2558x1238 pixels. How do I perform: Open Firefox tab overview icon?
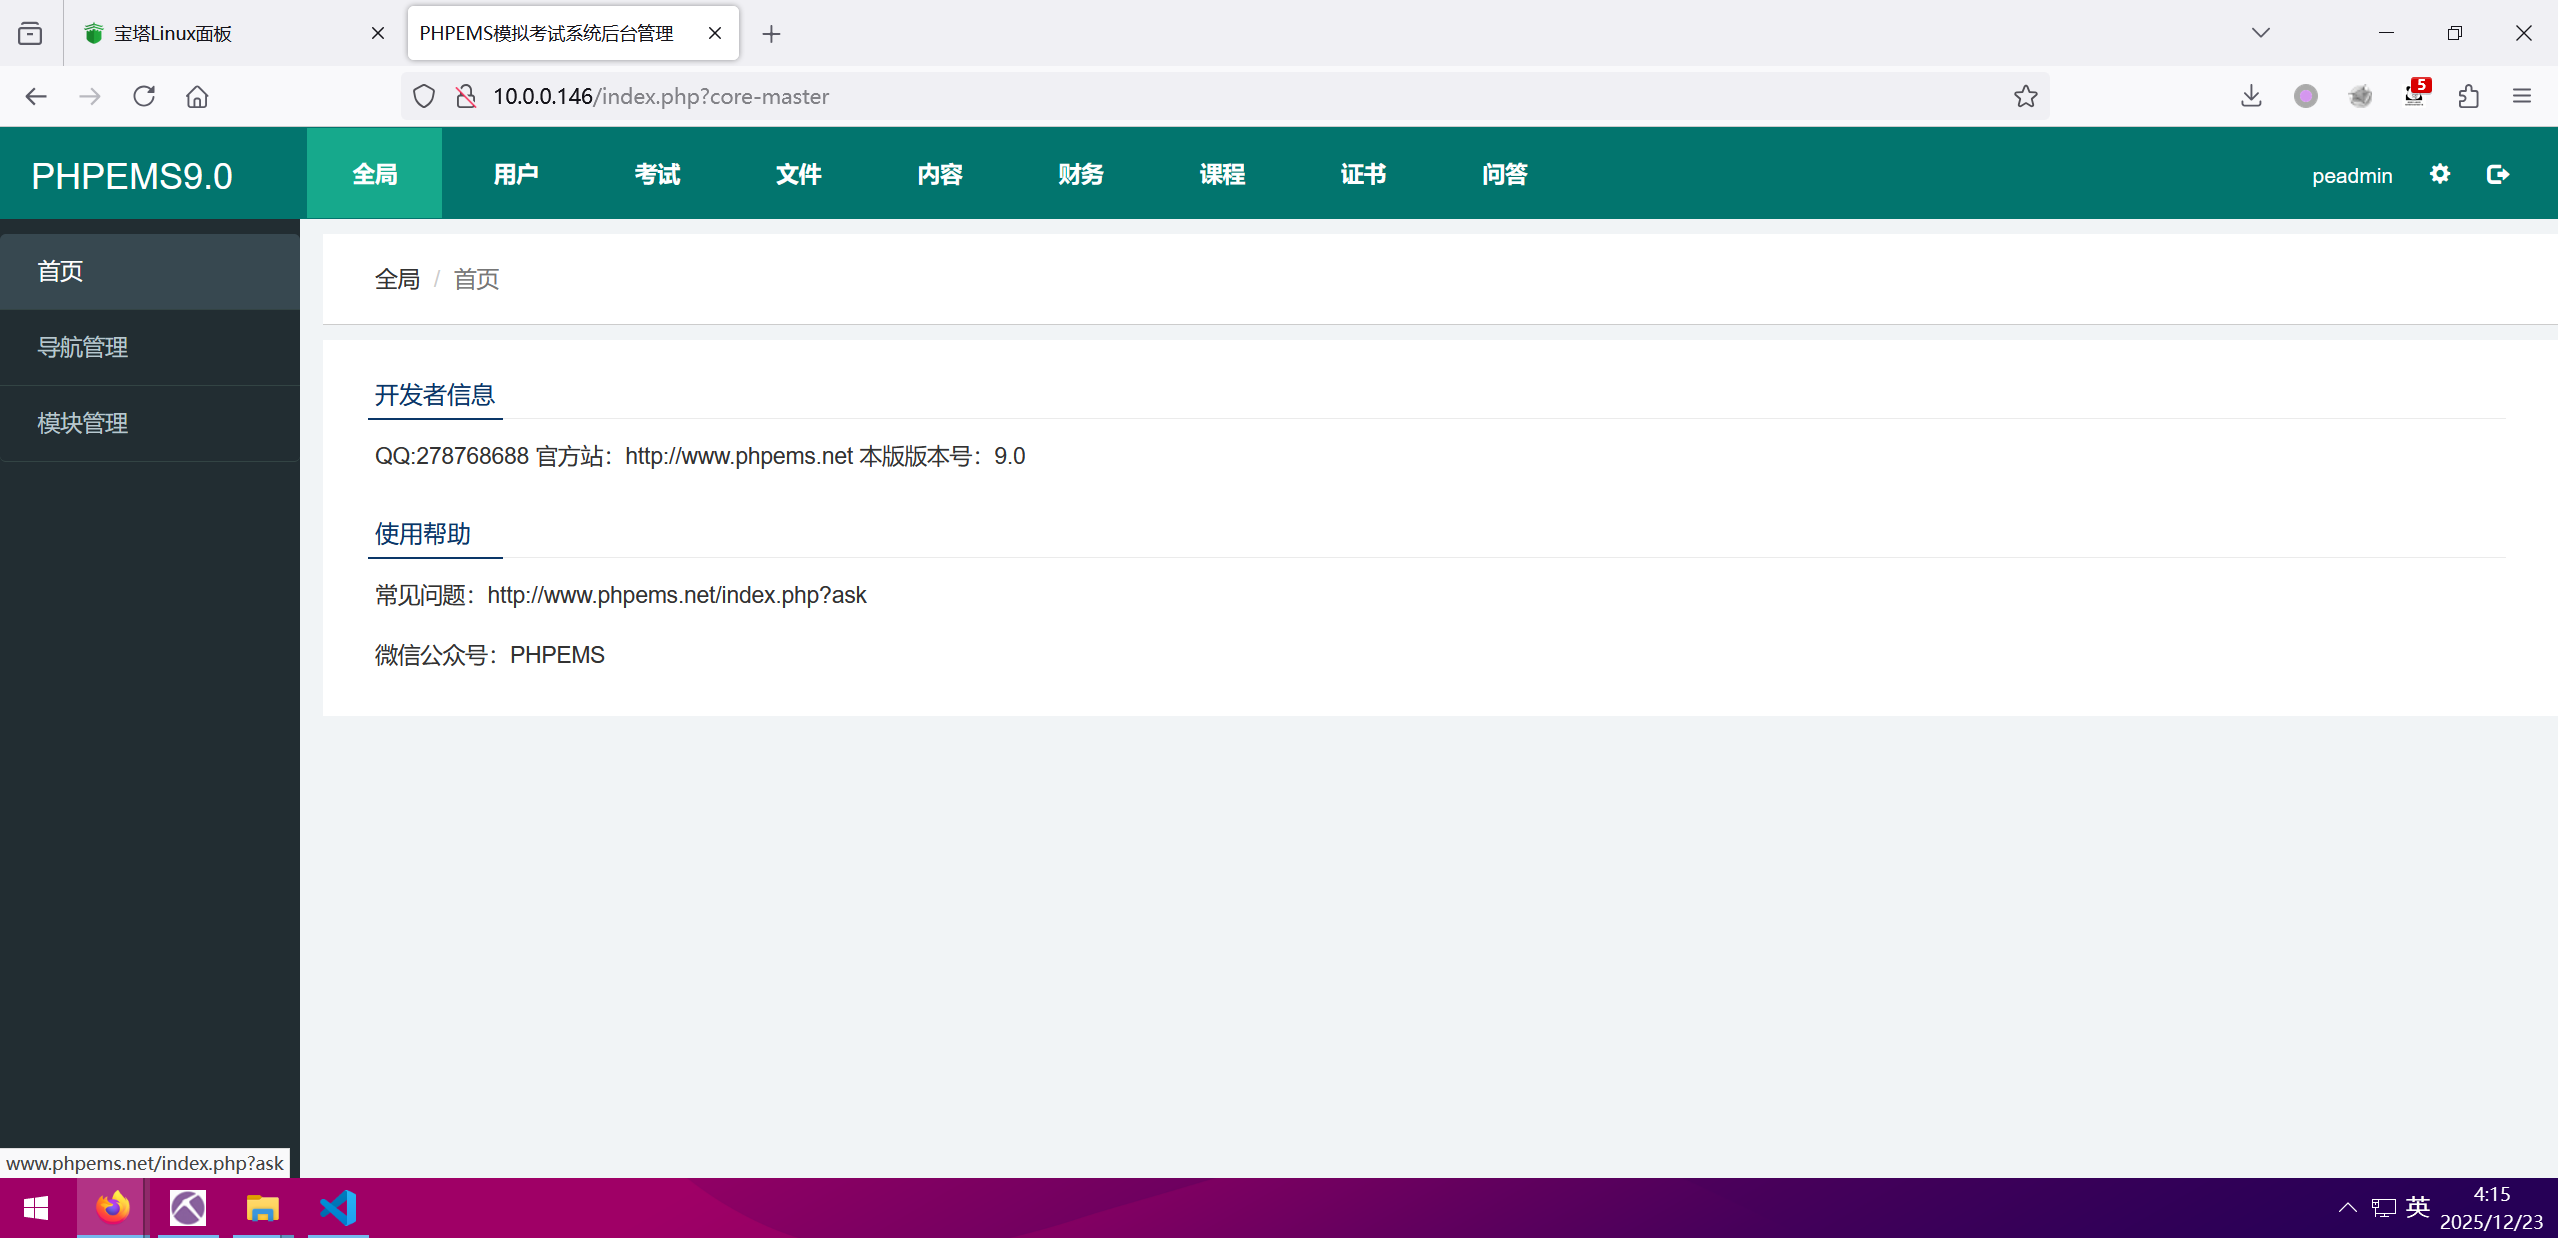pyautogui.click(x=30, y=33)
